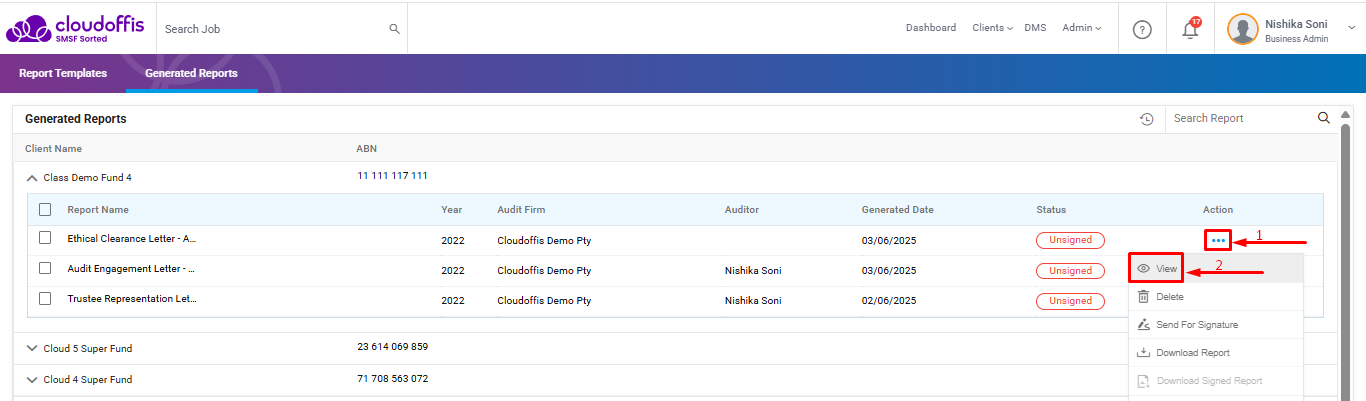Screen dimensions: 1366x401
Task: Open actions dots for Ethical Clearance Letter
Action: [x=1217, y=241]
